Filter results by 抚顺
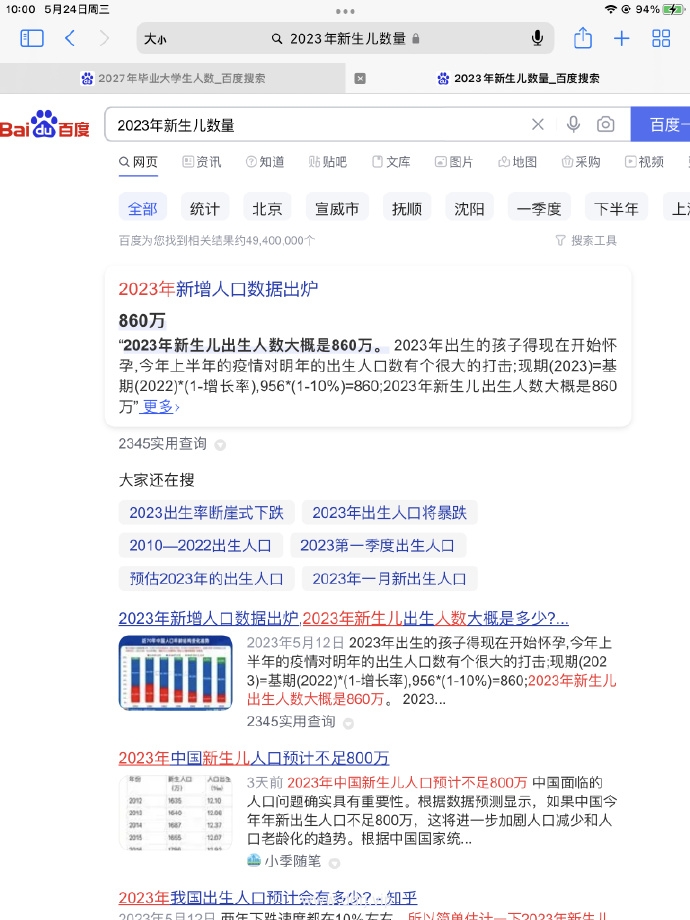The width and height of the screenshot is (690, 920). point(407,208)
